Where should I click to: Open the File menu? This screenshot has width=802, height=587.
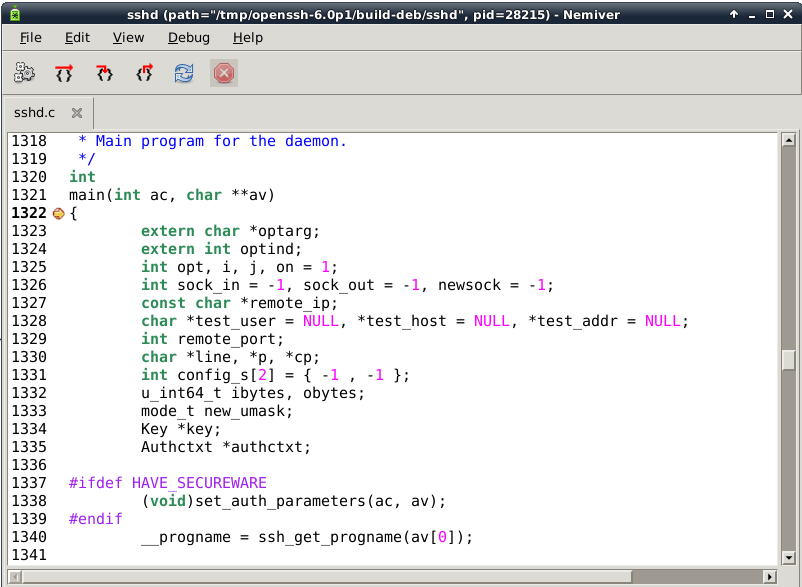(31, 38)
